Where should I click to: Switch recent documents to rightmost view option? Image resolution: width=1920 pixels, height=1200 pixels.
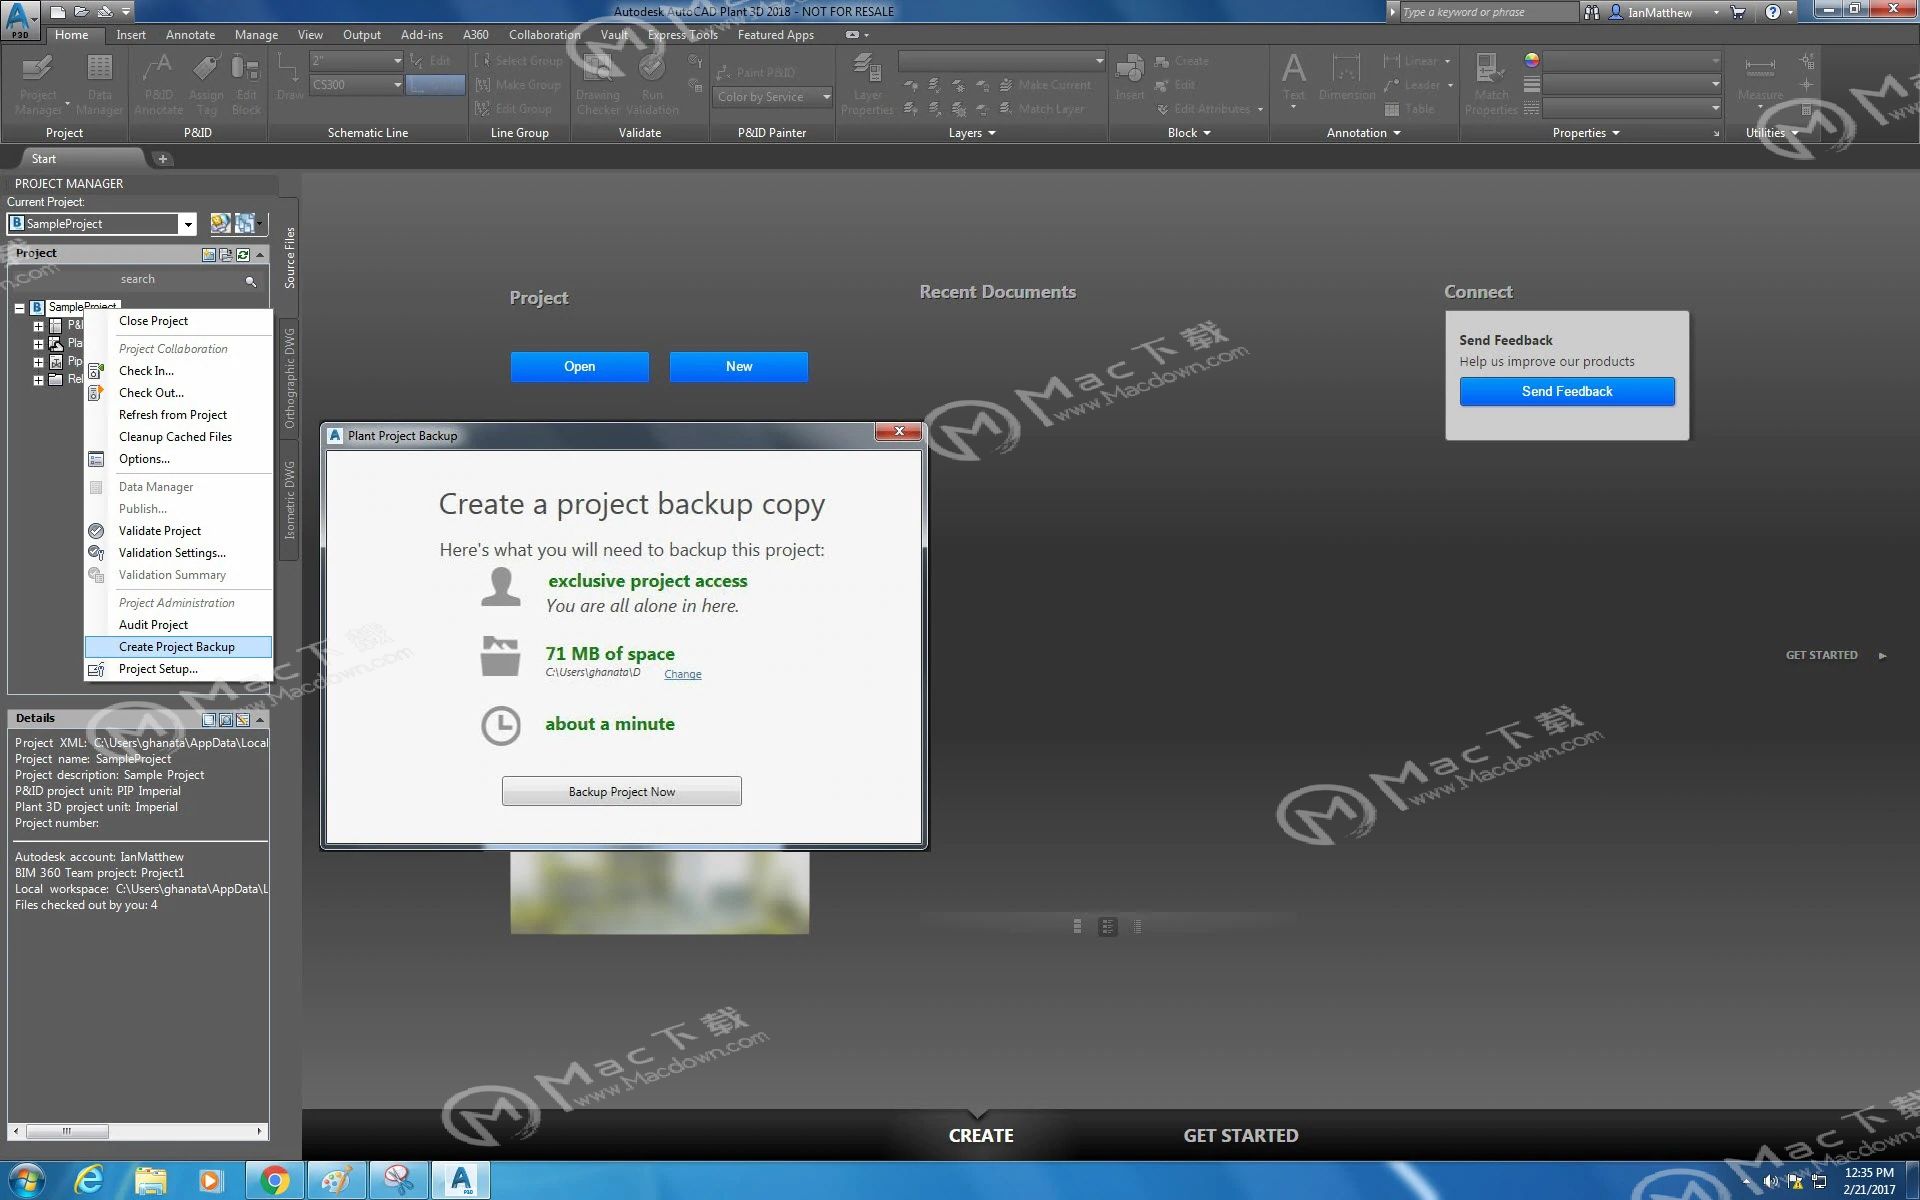pyautogui.click(x=1137, y=927)
